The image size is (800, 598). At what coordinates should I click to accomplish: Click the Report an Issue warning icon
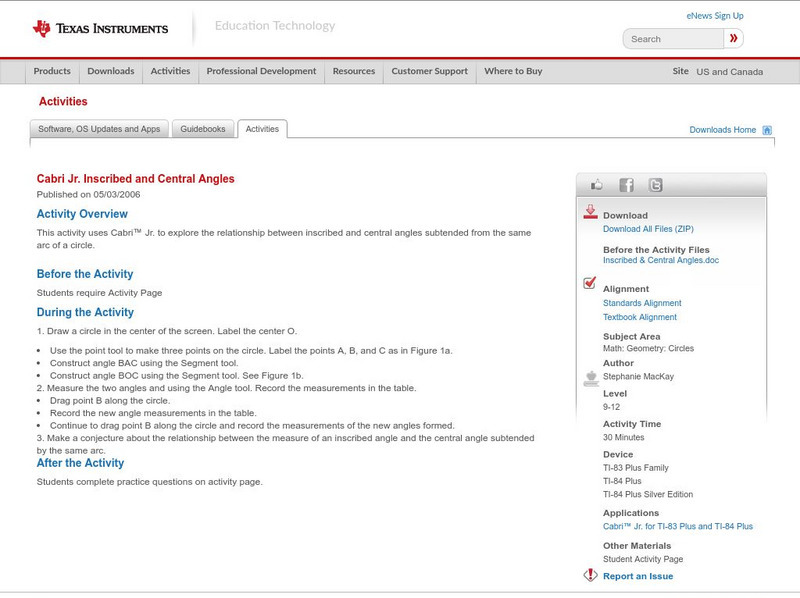[590, 575]
